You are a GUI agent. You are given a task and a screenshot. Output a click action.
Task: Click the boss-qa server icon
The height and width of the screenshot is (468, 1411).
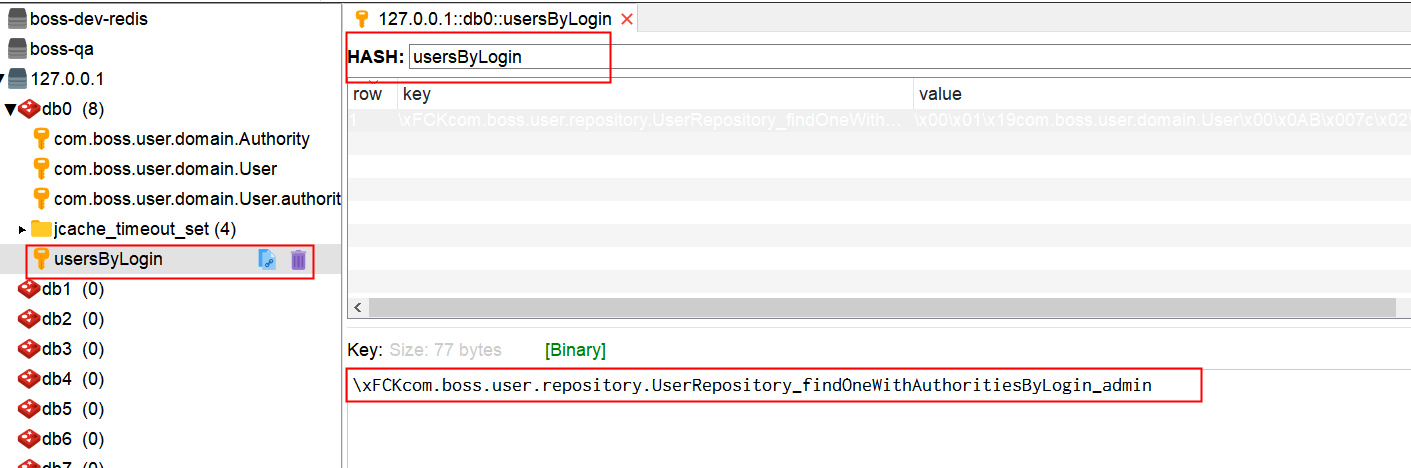coord(17,49)
